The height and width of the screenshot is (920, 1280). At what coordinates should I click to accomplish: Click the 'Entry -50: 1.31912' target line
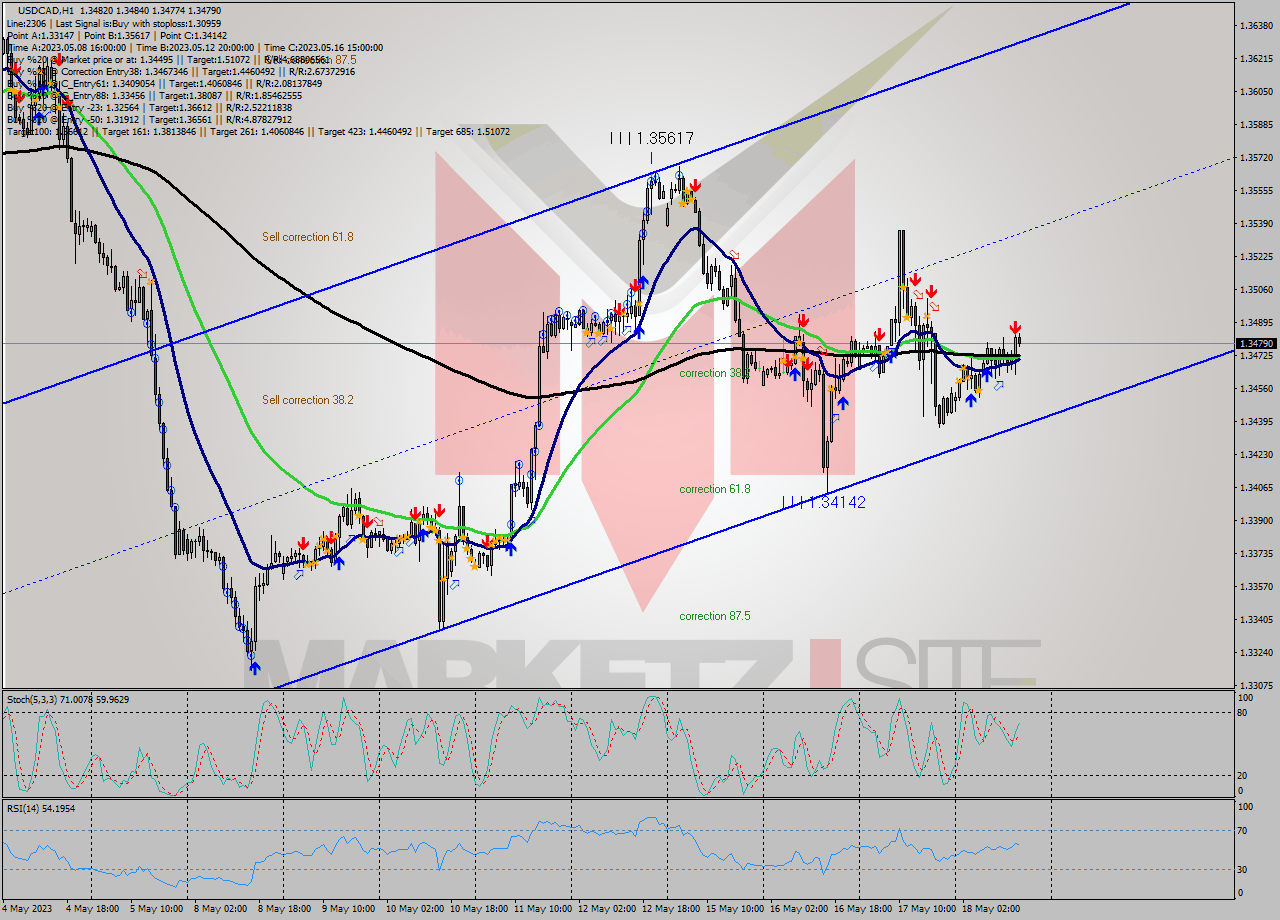(x=150, y=120)
